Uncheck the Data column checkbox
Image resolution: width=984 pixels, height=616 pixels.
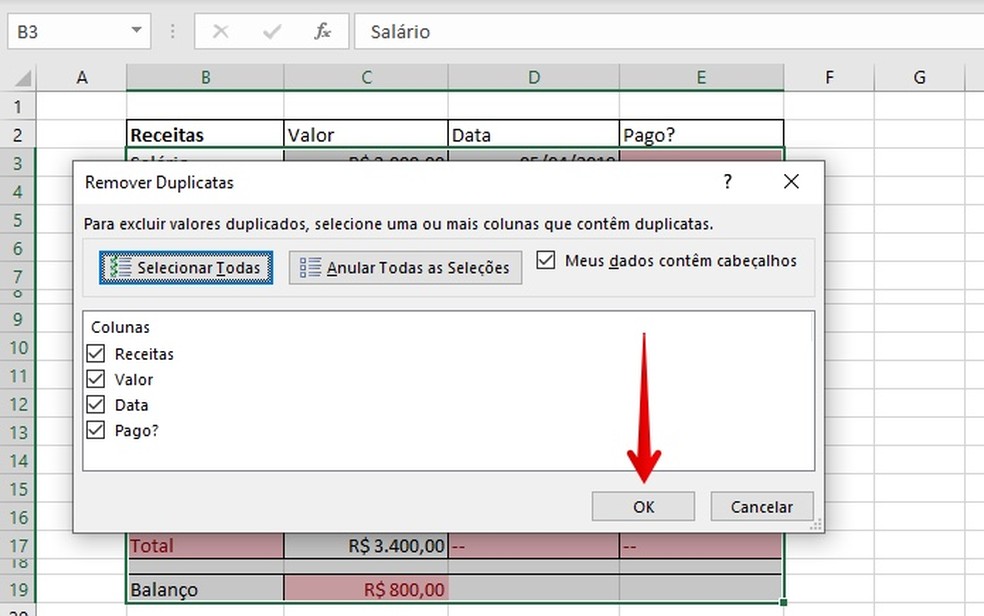coord(95,405)
